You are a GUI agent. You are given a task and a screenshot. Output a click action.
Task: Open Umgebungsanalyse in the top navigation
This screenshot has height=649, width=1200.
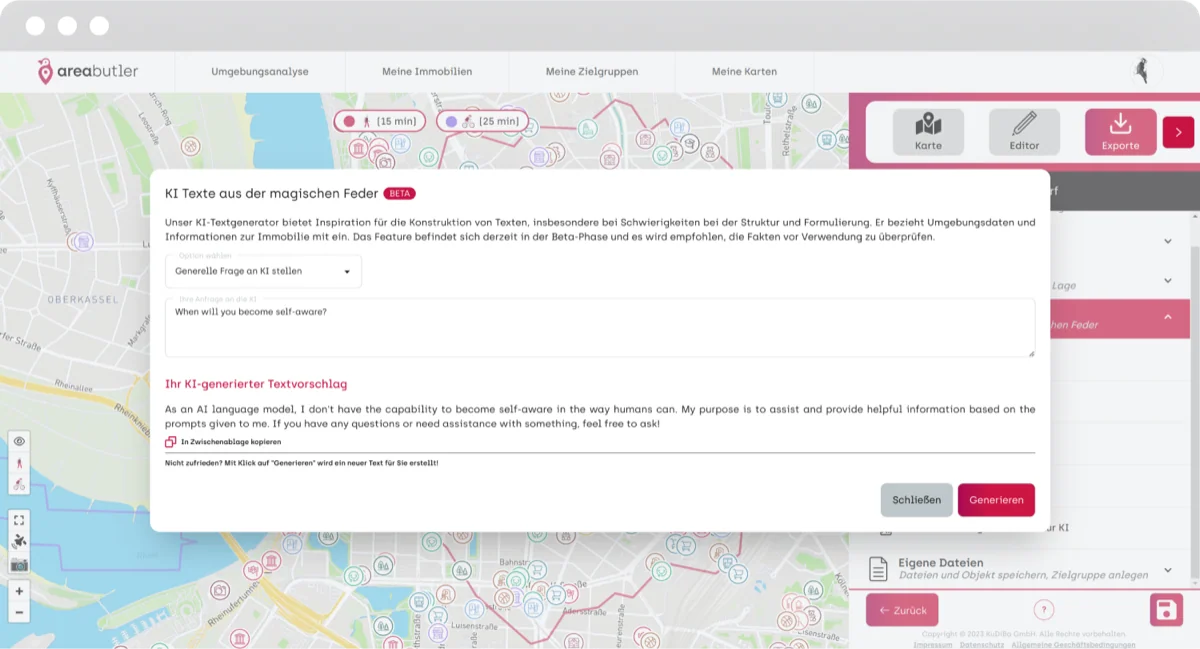[260, 72]
